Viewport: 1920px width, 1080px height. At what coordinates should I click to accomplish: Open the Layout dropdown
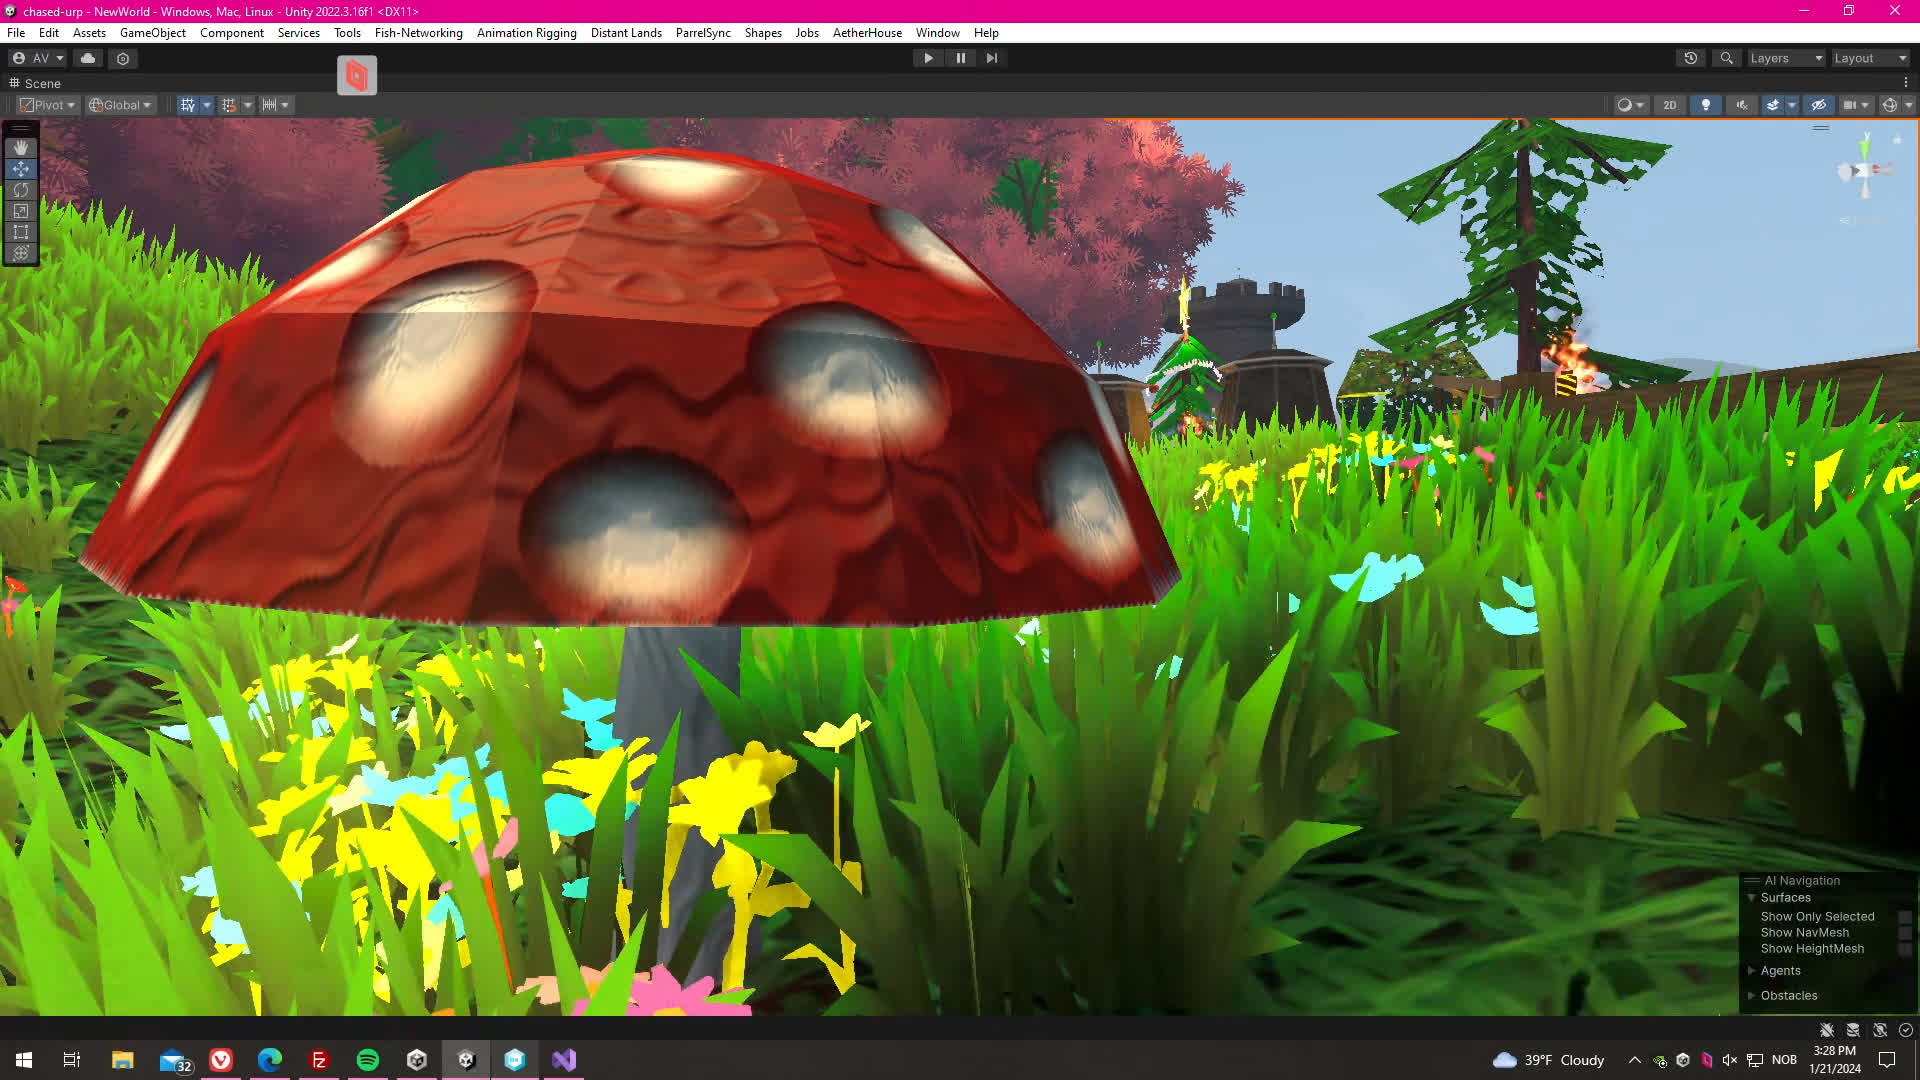click(1870, 58)
